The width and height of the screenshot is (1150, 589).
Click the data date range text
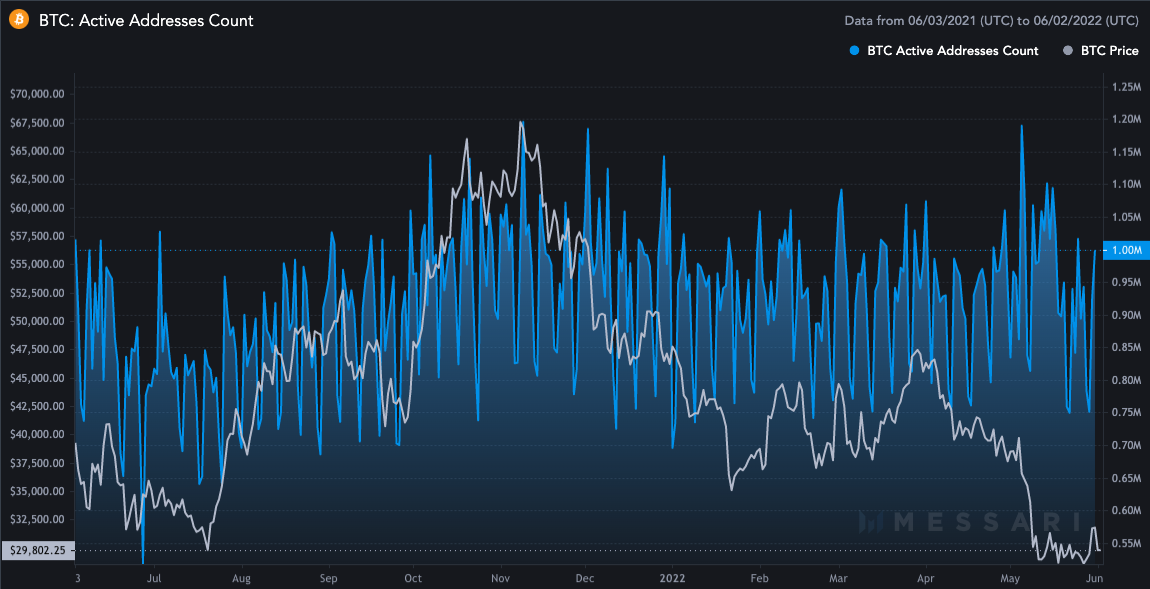[x=992, y=21]
